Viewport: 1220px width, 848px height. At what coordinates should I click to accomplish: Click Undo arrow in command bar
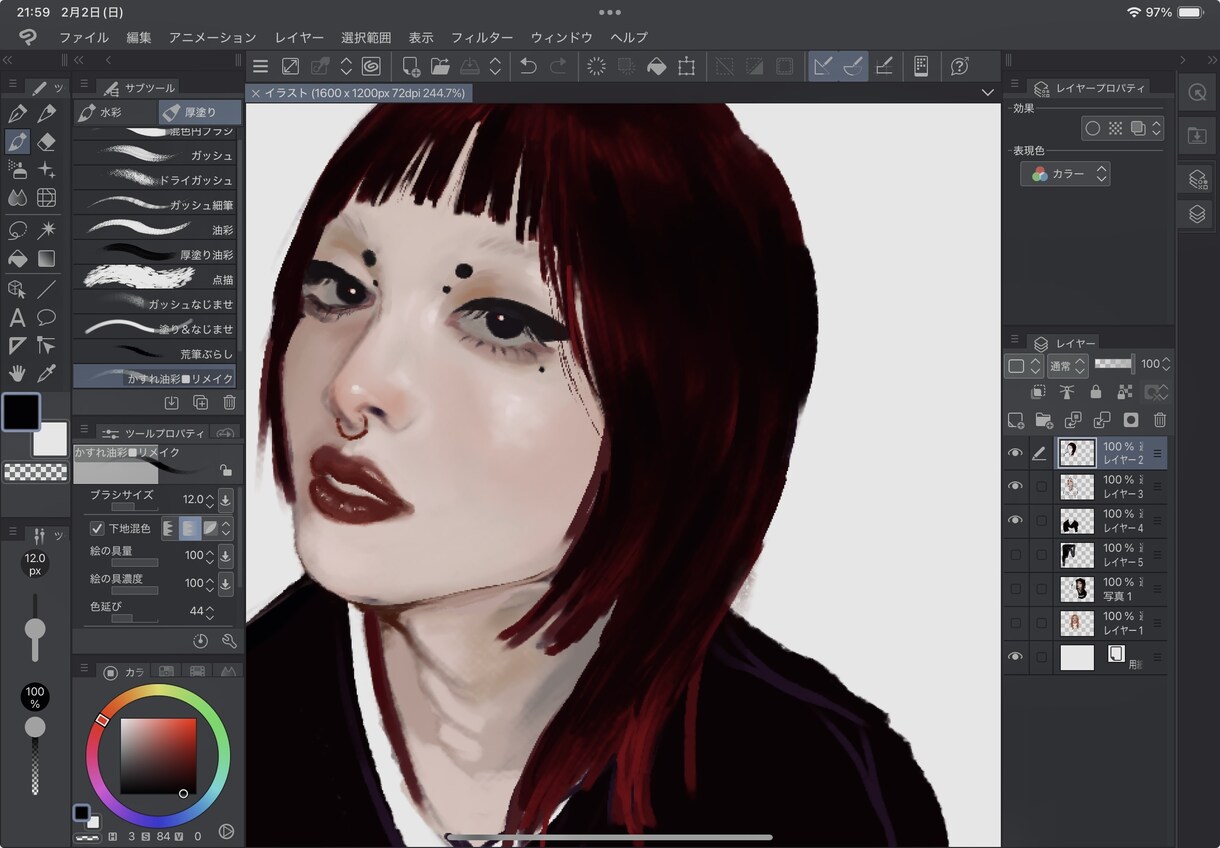[x=528, y=67]
